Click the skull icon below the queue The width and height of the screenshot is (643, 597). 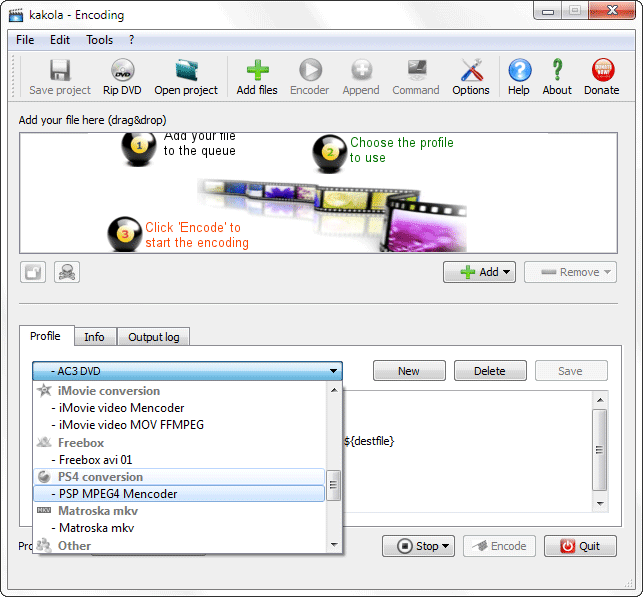(x=67, y=272)
